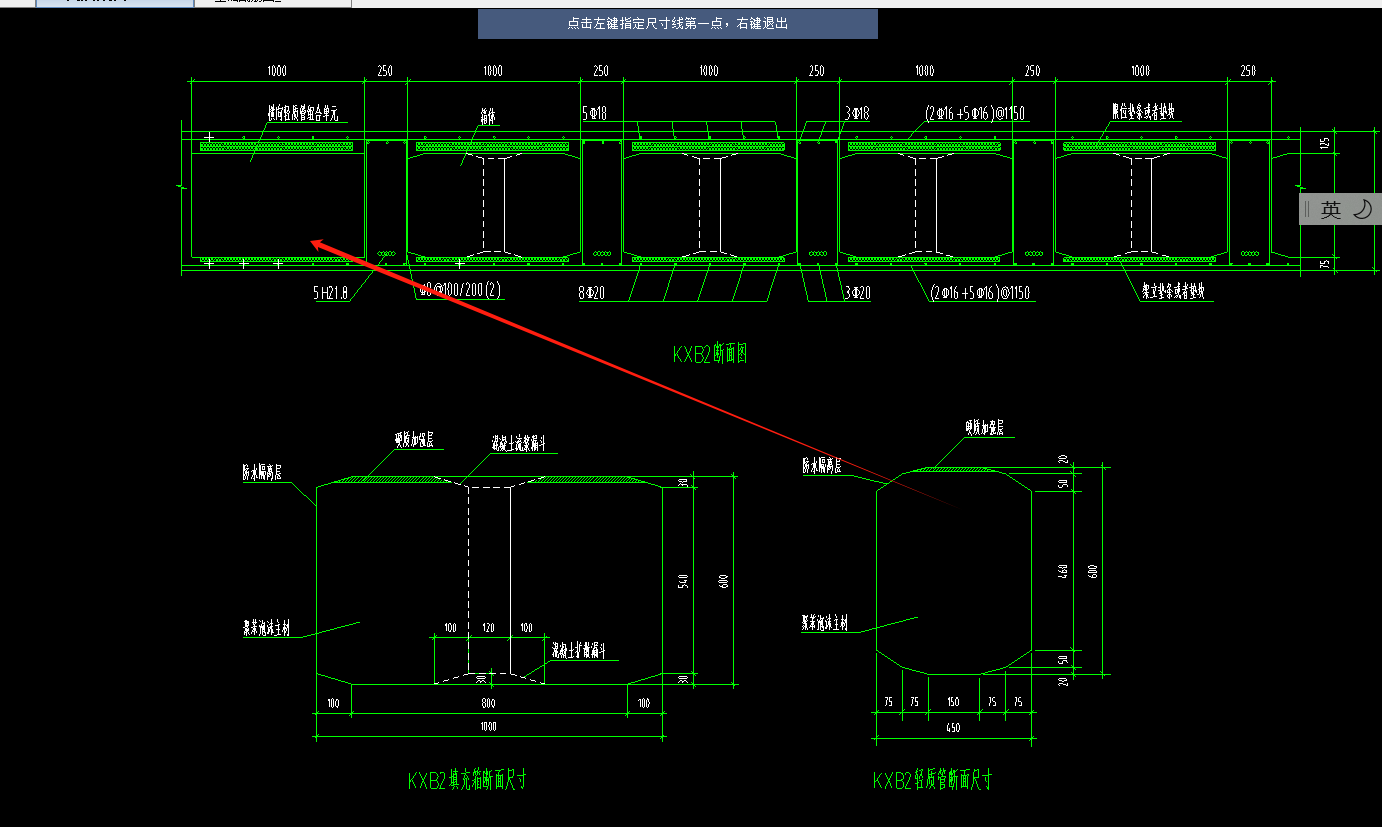This screenshot has height=827, width=1382.
Task: Select the KXB2断面图 title text
Action: pos(710,354)
